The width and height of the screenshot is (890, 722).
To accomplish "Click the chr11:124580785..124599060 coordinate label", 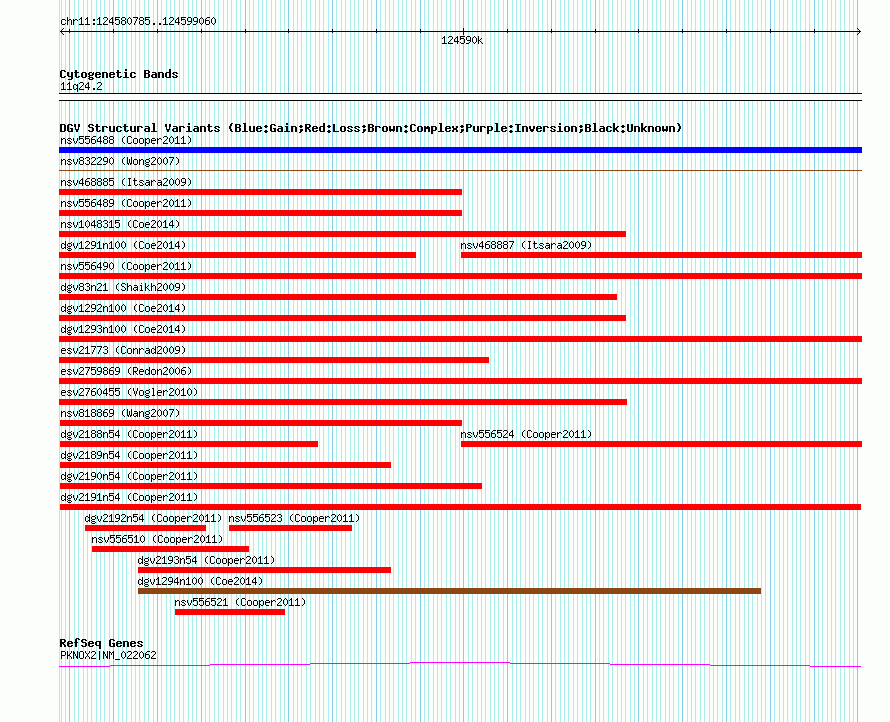I will [x=138, y=21].
